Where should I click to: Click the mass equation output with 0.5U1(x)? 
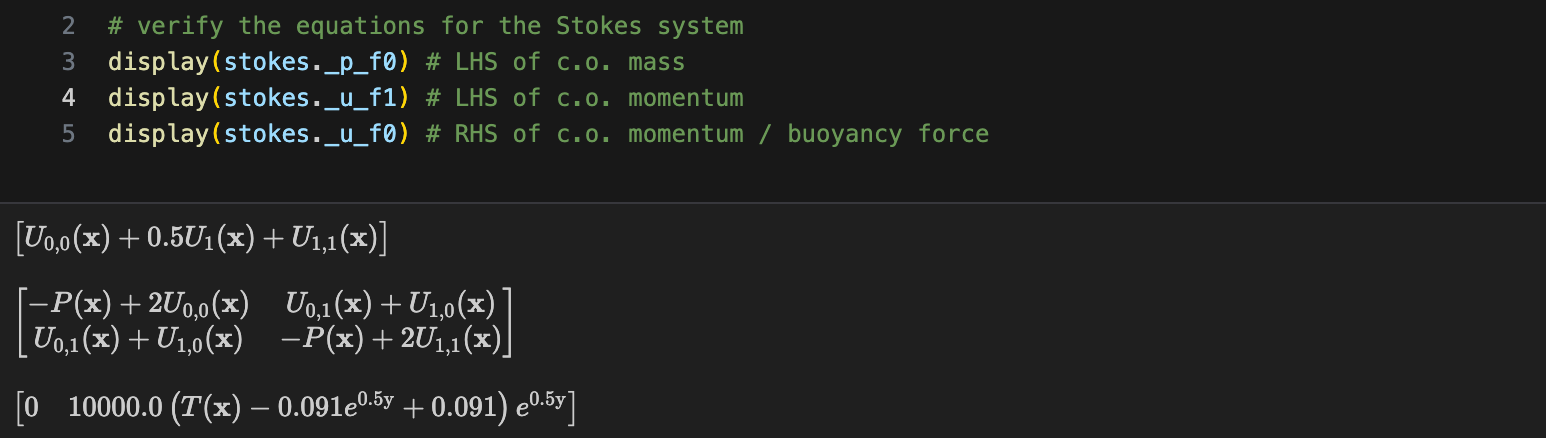[x=201, y=240]
